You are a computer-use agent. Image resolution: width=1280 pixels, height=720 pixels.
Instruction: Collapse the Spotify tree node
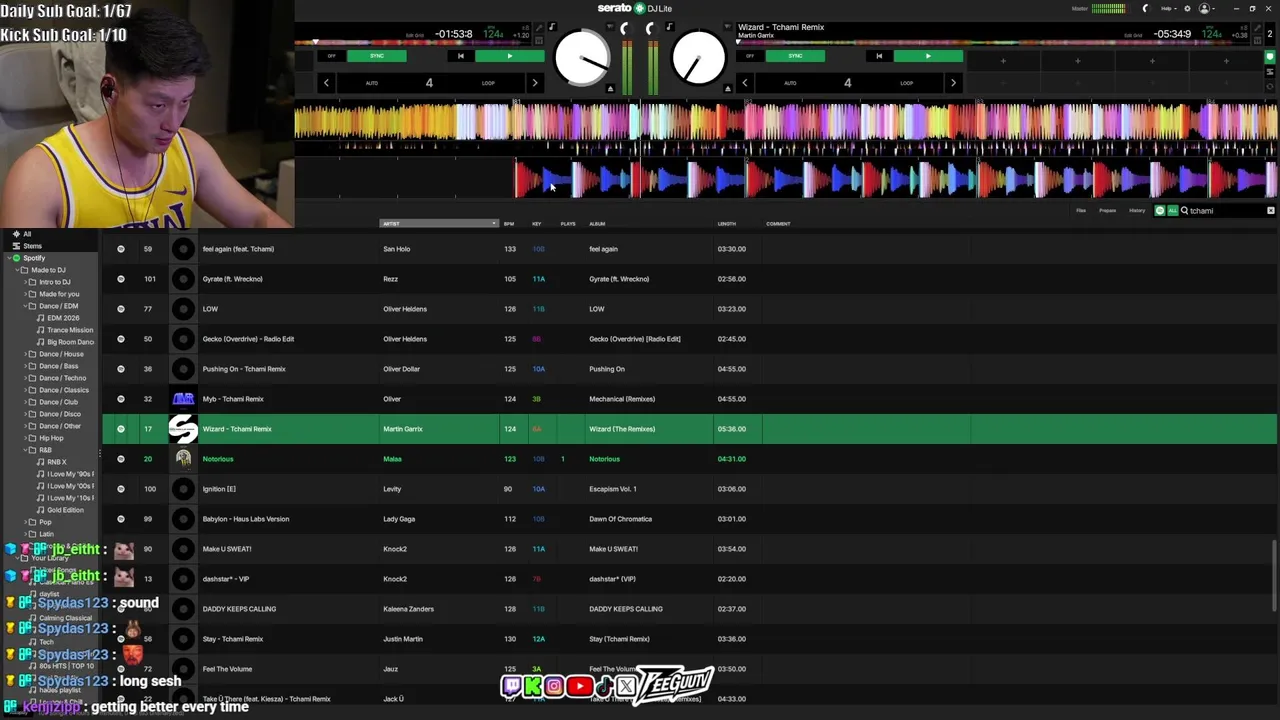coord(8,258)
